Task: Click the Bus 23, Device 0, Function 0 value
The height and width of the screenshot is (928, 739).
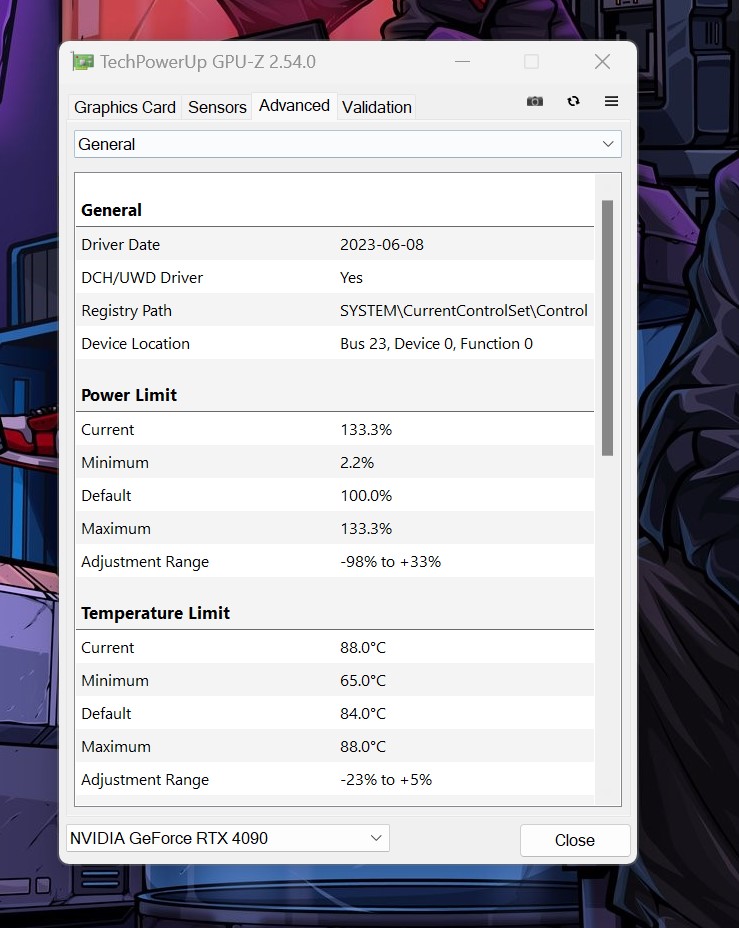Action: coord(437,344)
